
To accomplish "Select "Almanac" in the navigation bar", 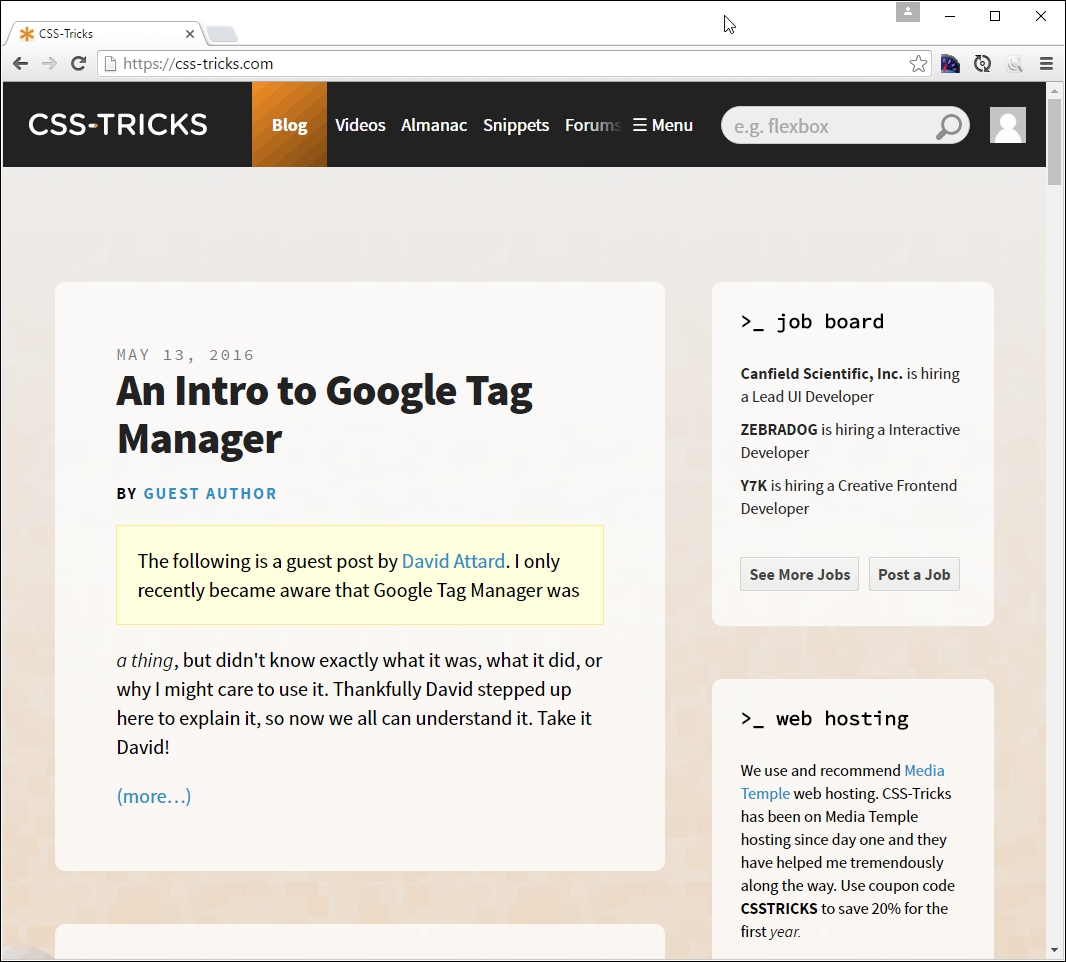I will tap(434, 124).
